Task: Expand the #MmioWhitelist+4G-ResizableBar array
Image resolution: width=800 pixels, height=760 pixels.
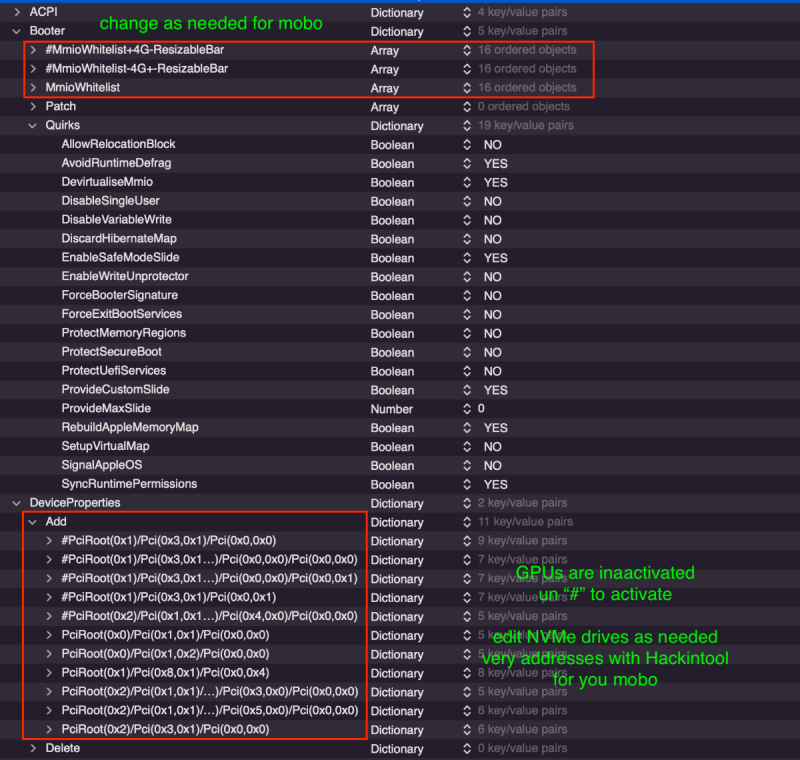Action: click(x=32, y=50)
